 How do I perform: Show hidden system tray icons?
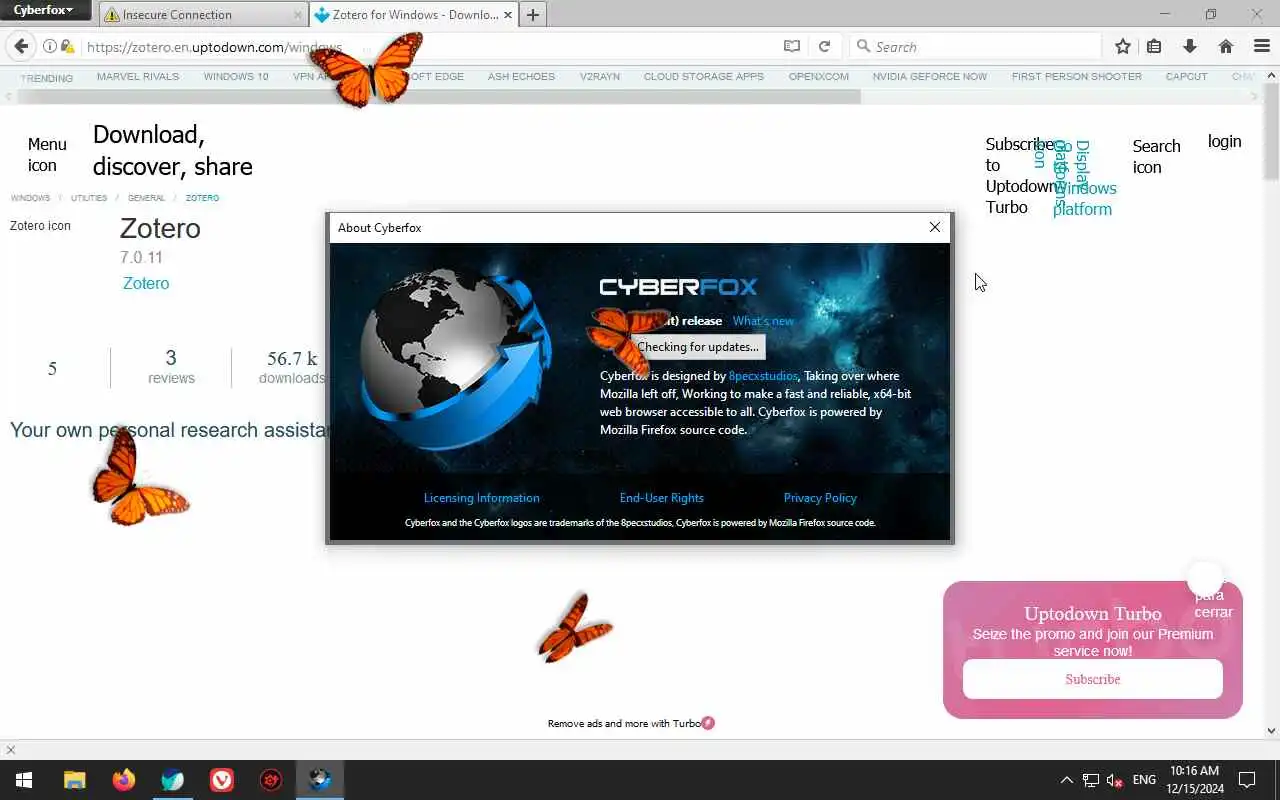1066,780
